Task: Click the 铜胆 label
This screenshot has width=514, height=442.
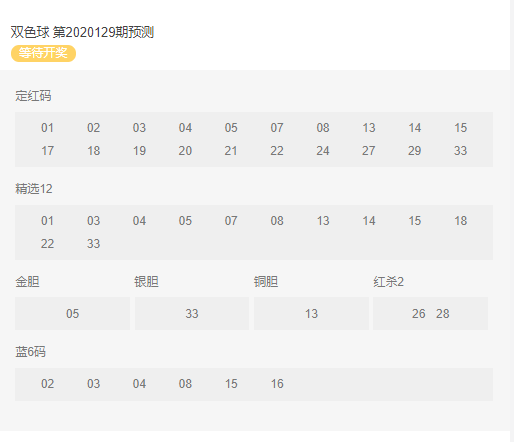Action: point(266,282)
